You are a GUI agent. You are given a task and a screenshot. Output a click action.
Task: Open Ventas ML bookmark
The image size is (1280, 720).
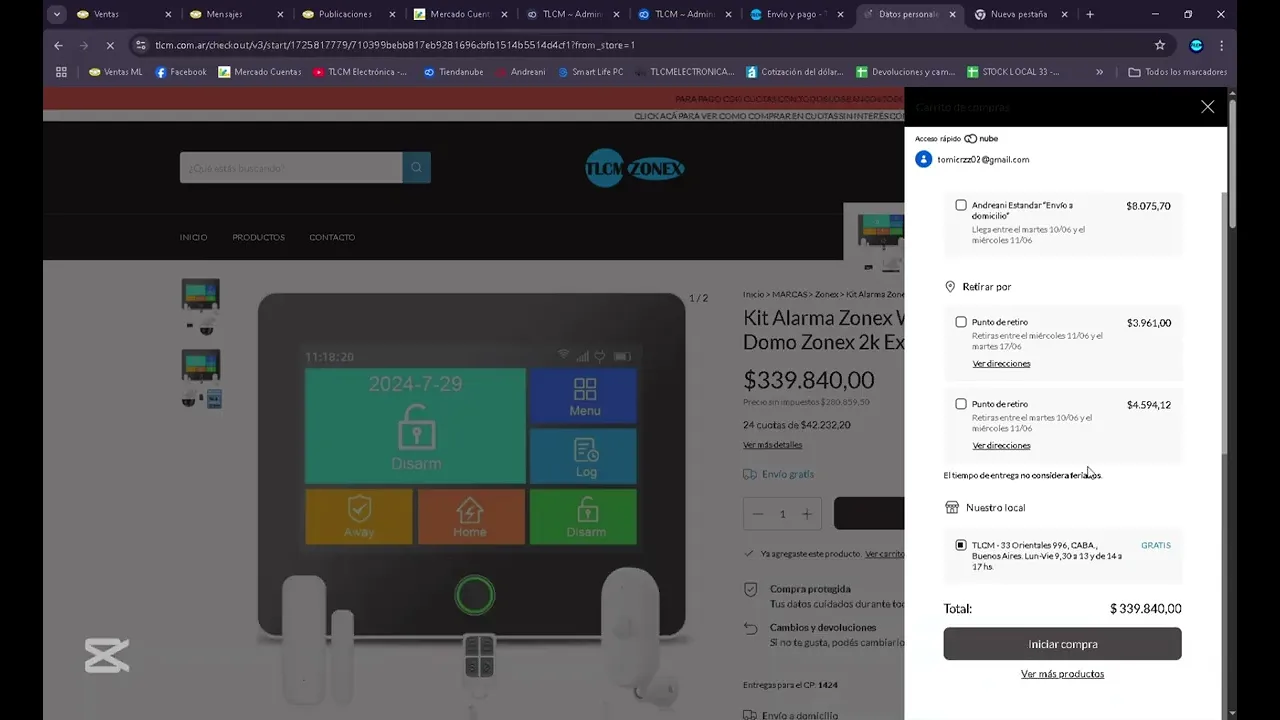point(116,72)
